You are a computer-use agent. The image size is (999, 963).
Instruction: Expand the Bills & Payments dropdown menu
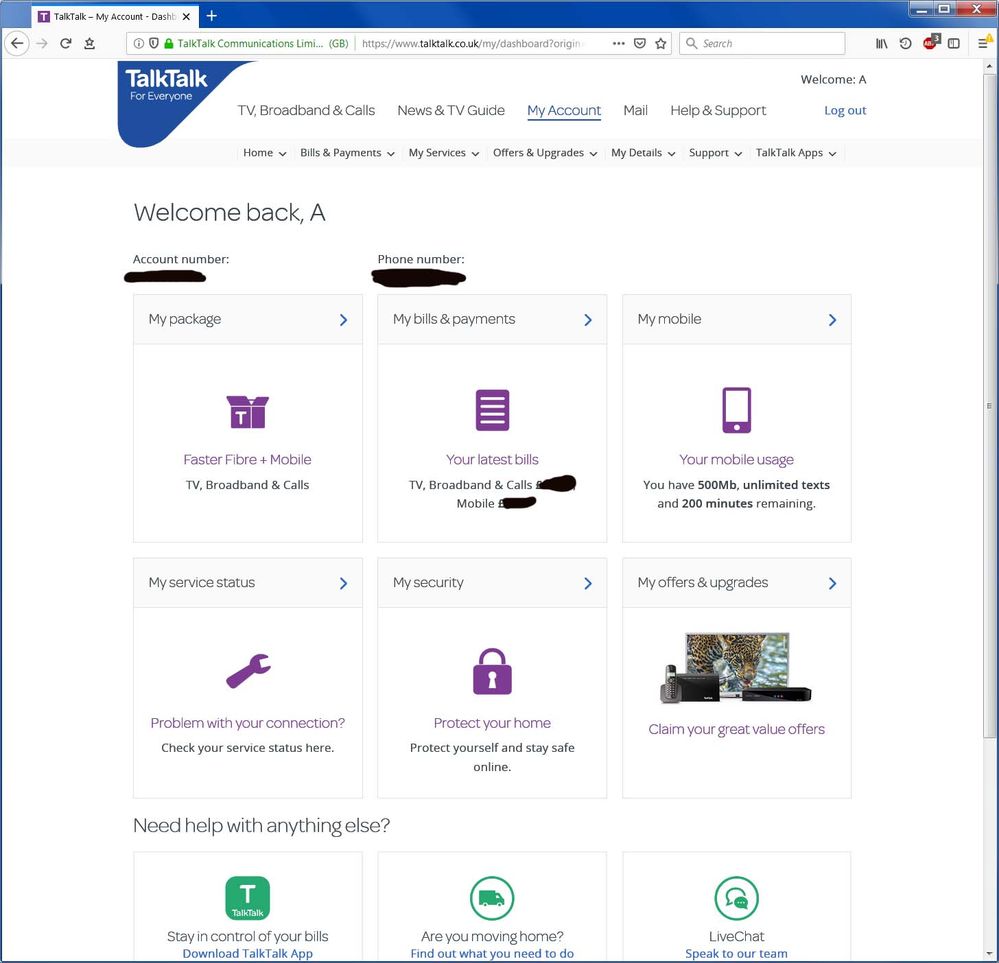(347, 153)
